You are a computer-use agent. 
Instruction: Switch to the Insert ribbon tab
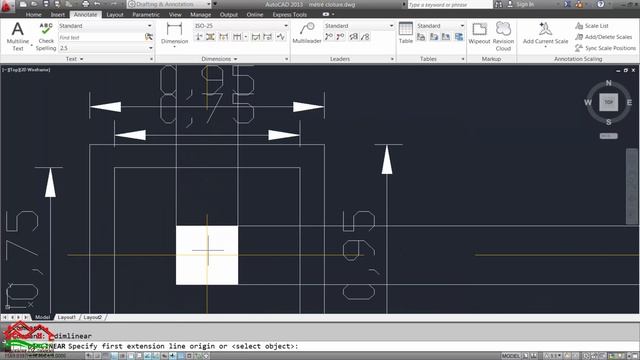(x=58, y=14)
